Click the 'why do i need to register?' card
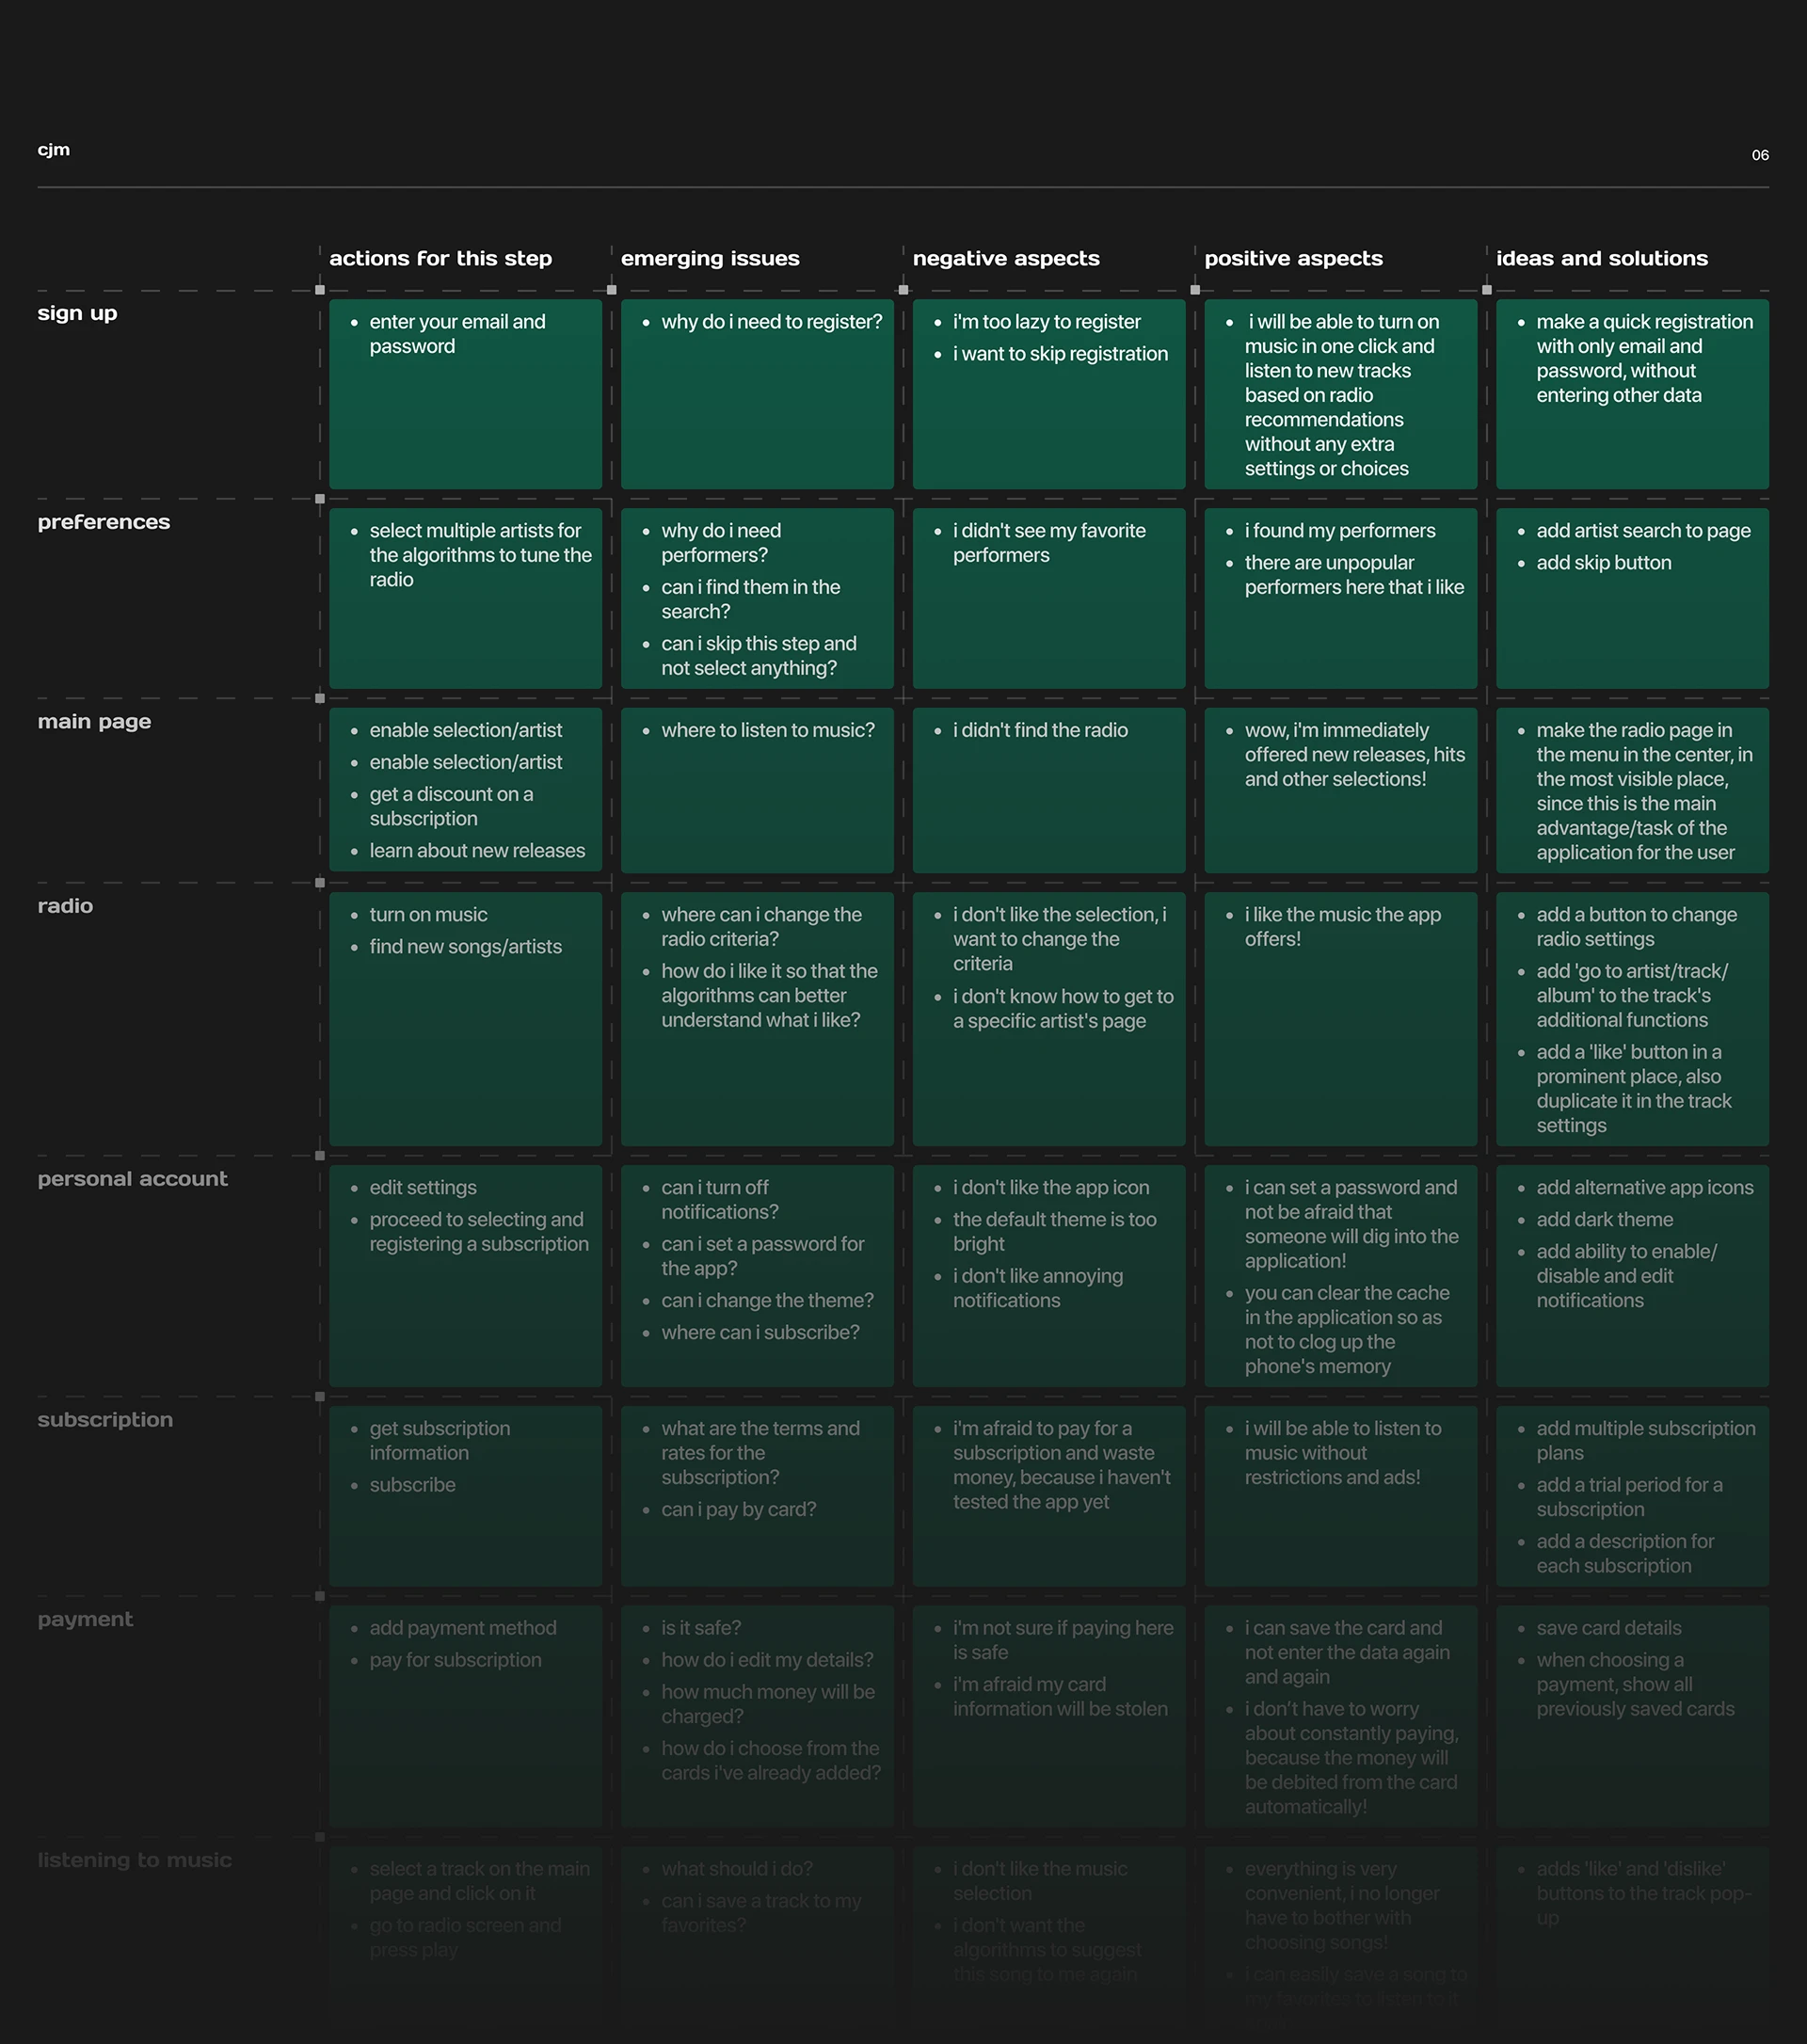Screen dimensions: 1807x2044 point(757,394)
